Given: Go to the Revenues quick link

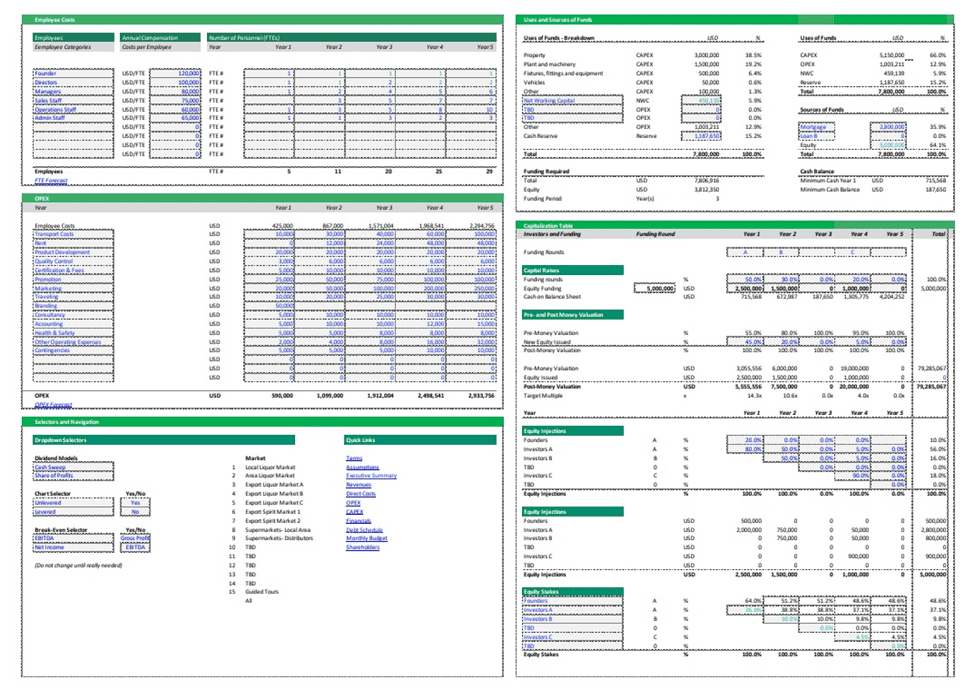Looking at the screenshot, I should [x=358, y=484].
